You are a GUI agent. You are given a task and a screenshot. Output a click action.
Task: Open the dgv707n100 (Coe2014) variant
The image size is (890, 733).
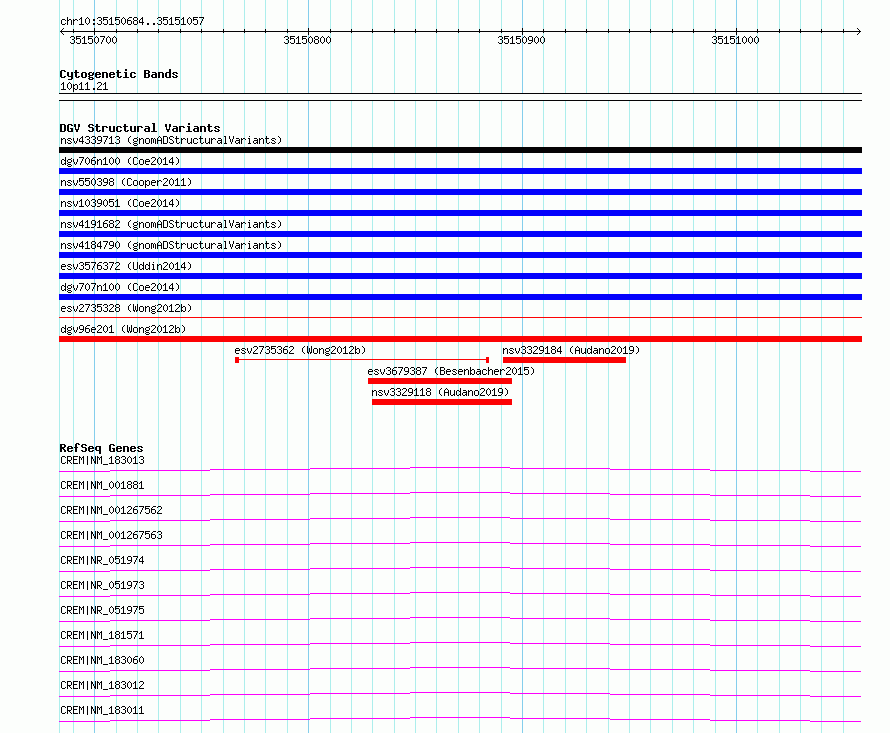coord(120,287)
